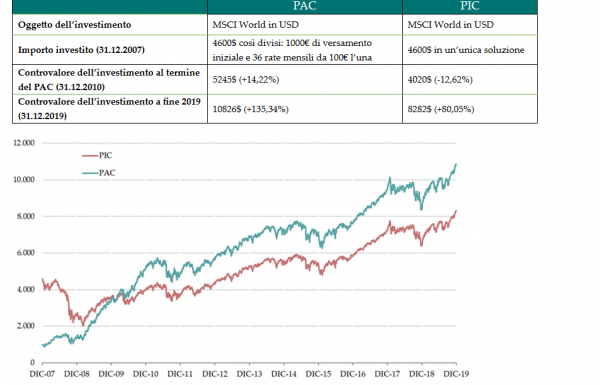Click the PIC legend entry
This screenshot has width=600, height=385.
point(97,155)
